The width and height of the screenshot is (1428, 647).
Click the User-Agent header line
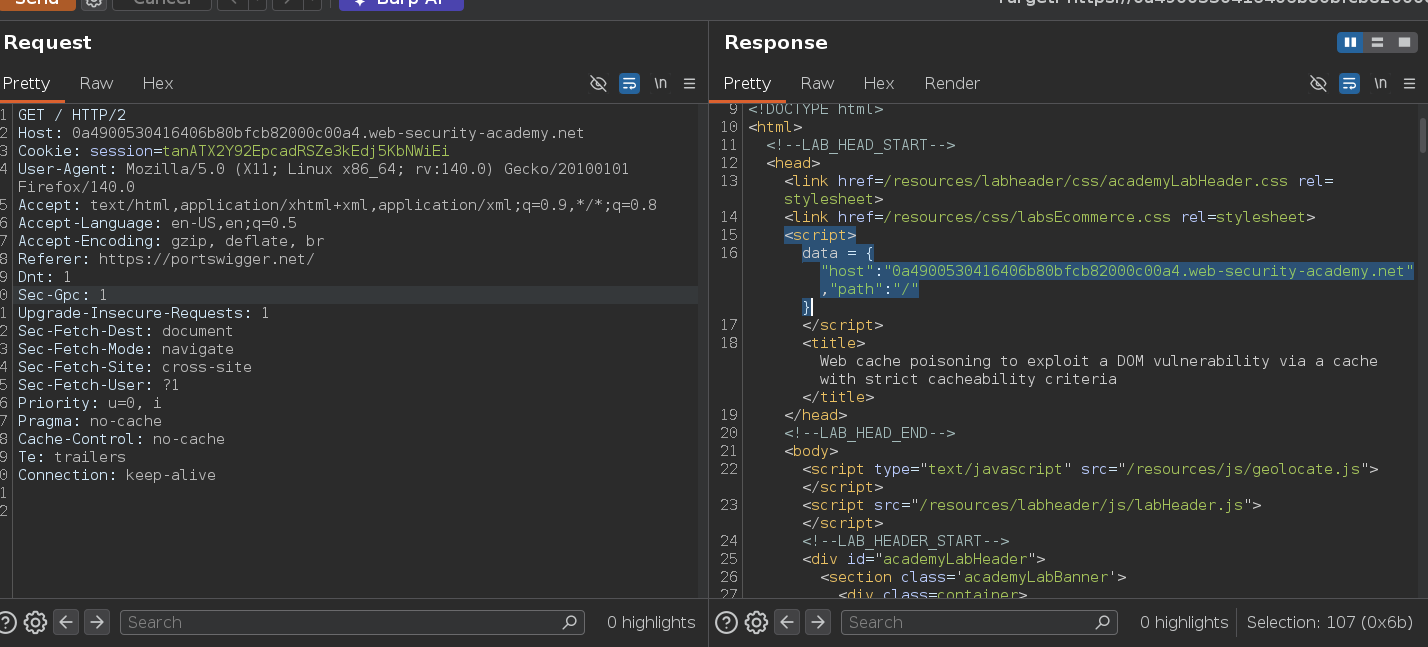324,178
